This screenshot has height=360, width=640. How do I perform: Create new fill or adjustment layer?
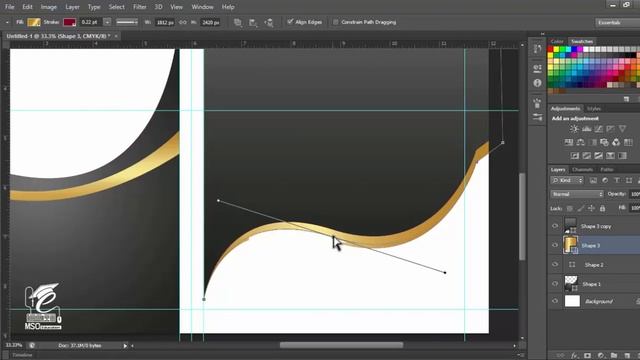[601, 356]
